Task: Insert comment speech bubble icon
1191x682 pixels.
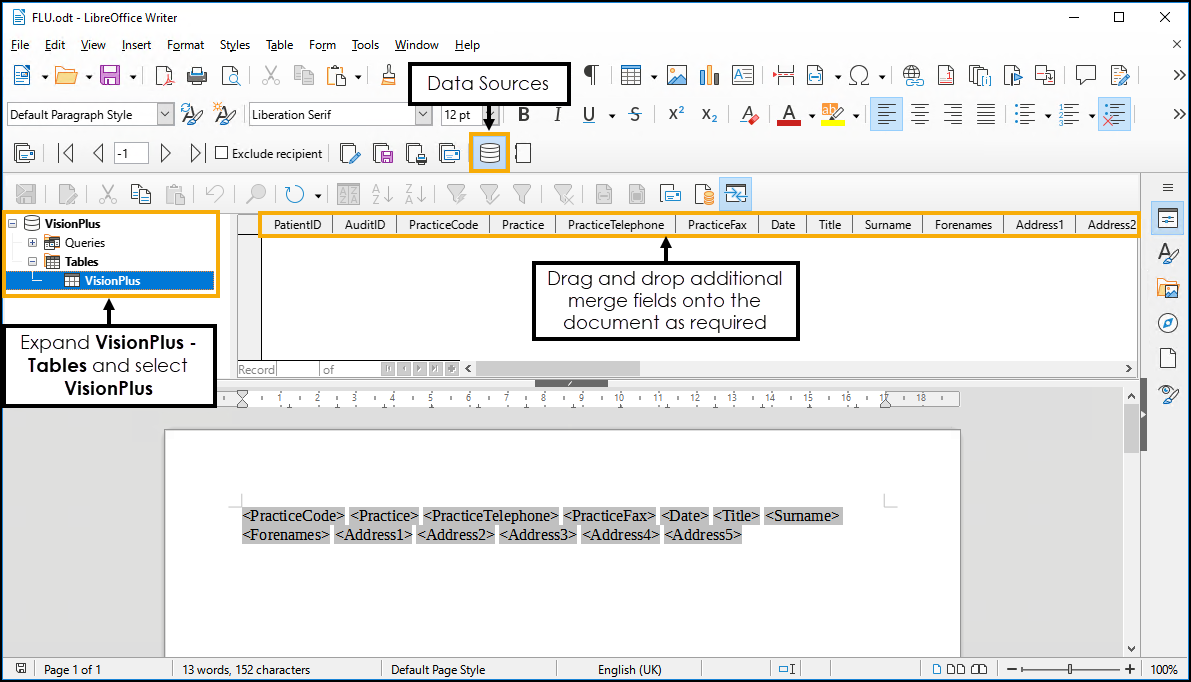Action: (1085, 75)
